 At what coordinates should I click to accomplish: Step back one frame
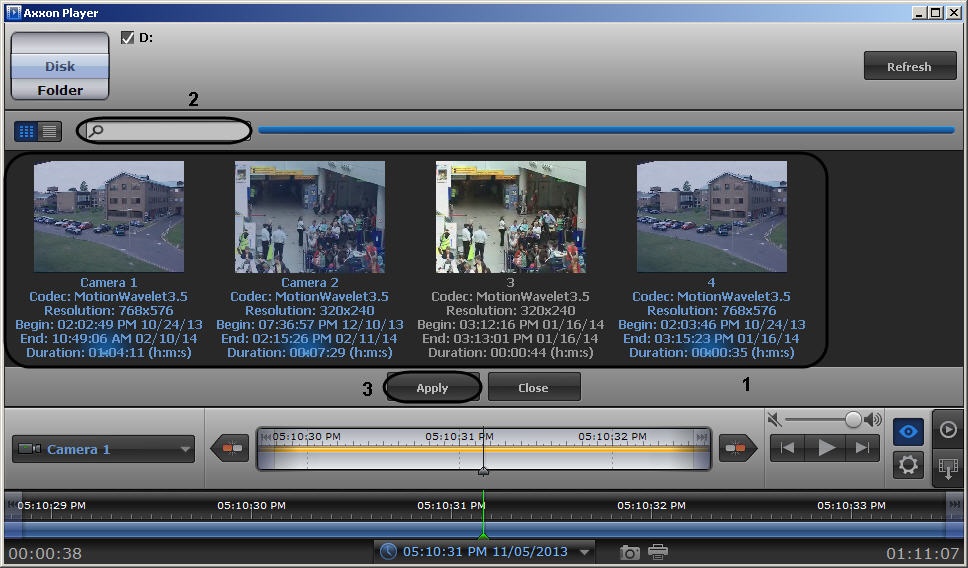[x=788, y=449]
